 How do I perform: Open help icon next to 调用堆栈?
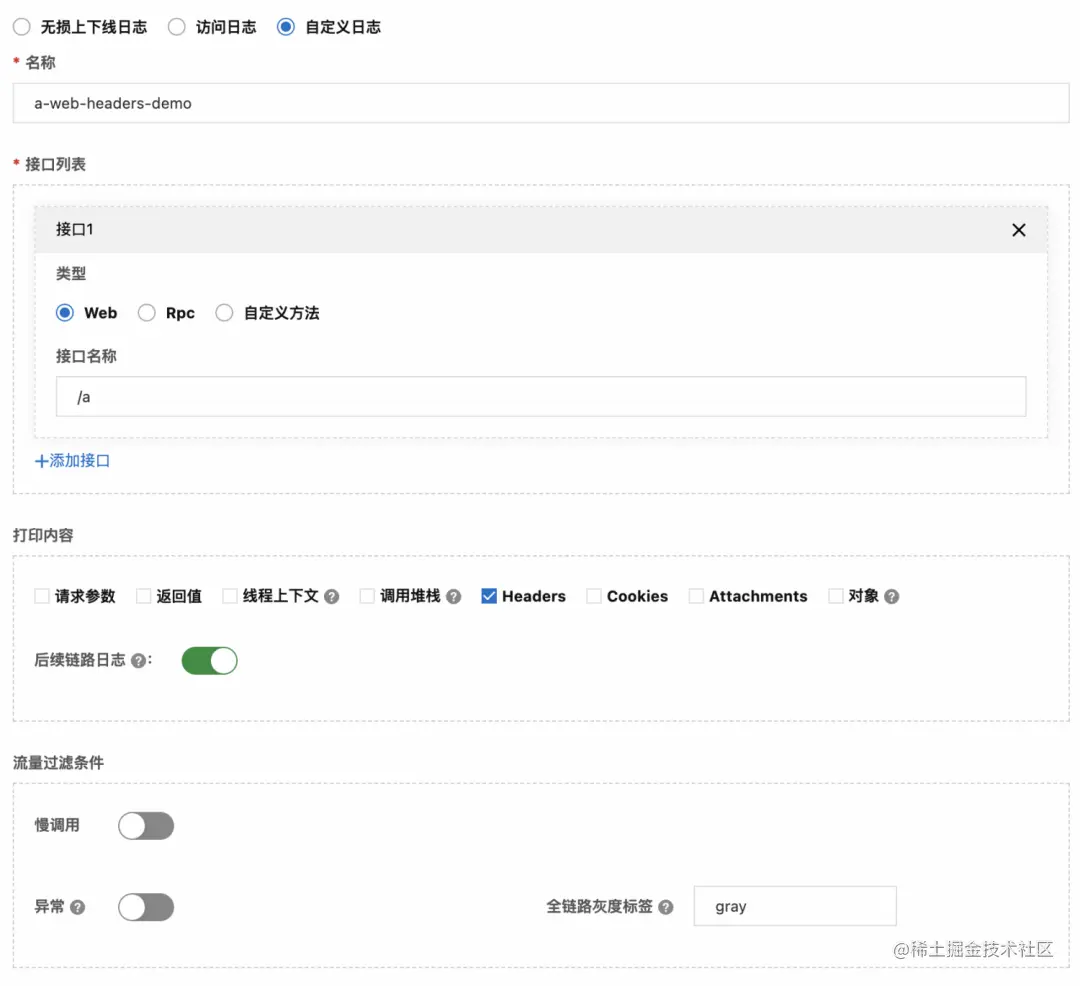click(453, 596)
